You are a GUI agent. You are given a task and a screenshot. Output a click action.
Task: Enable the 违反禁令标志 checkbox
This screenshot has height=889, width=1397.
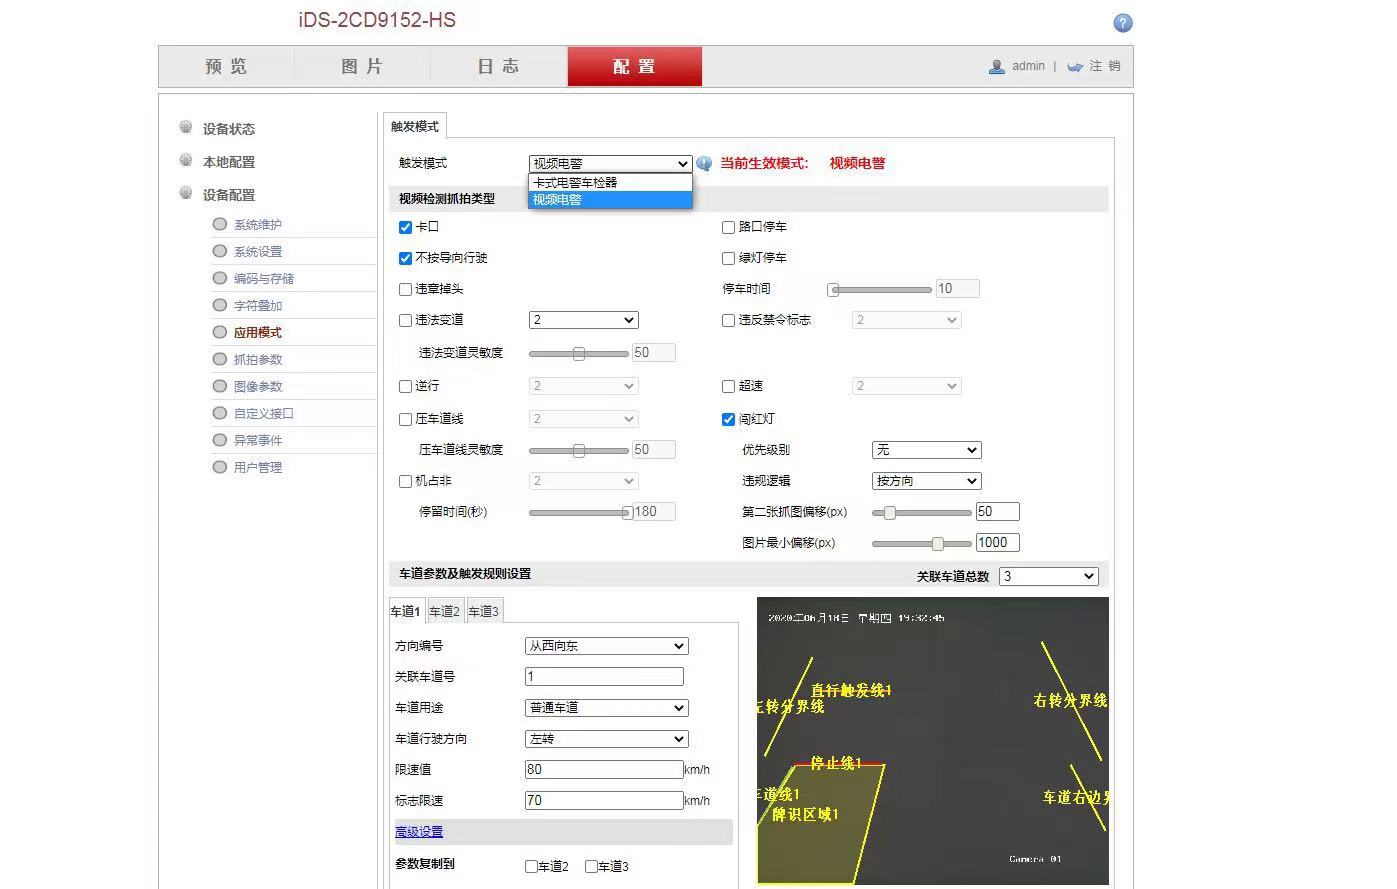[728, 320]
